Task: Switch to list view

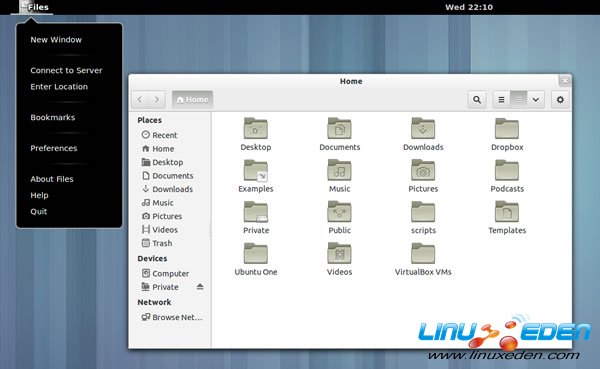Action: click(x=501, y=100)
